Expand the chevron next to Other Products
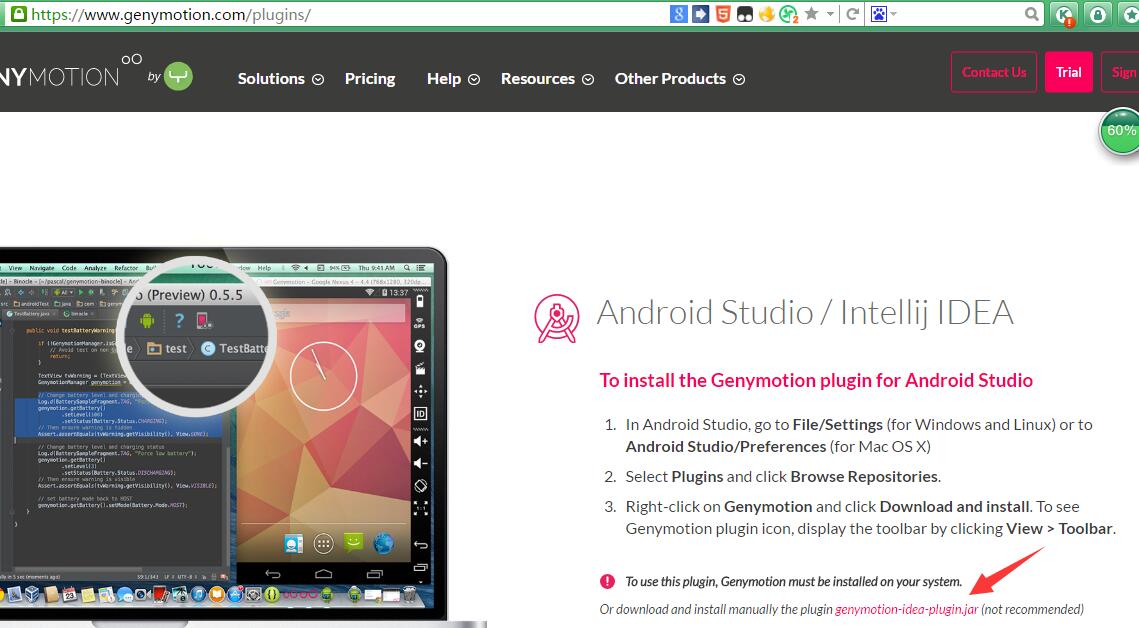 coord(739,79)
